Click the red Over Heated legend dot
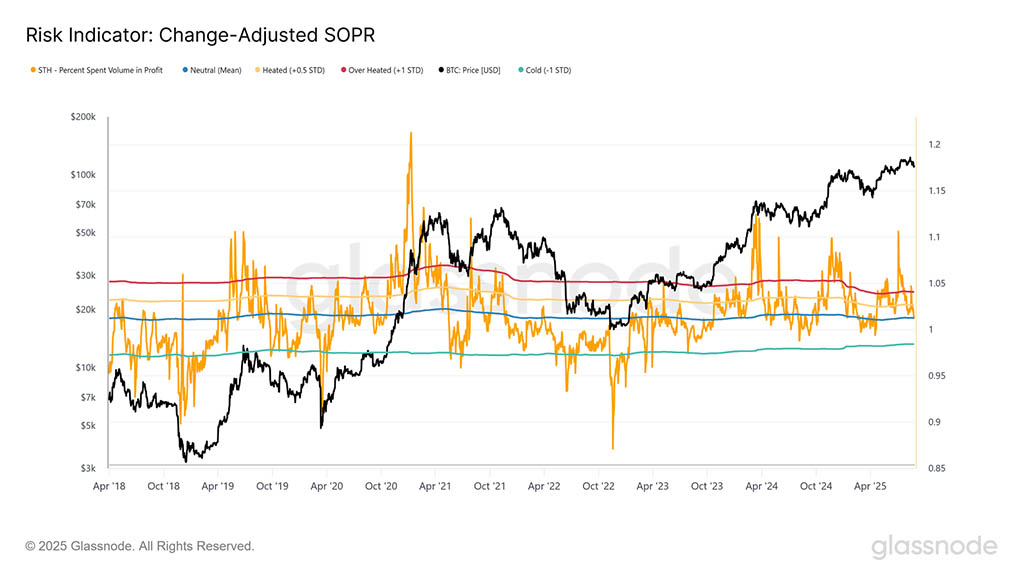Viewport: 1024px width, 576px height. [343, 70]
